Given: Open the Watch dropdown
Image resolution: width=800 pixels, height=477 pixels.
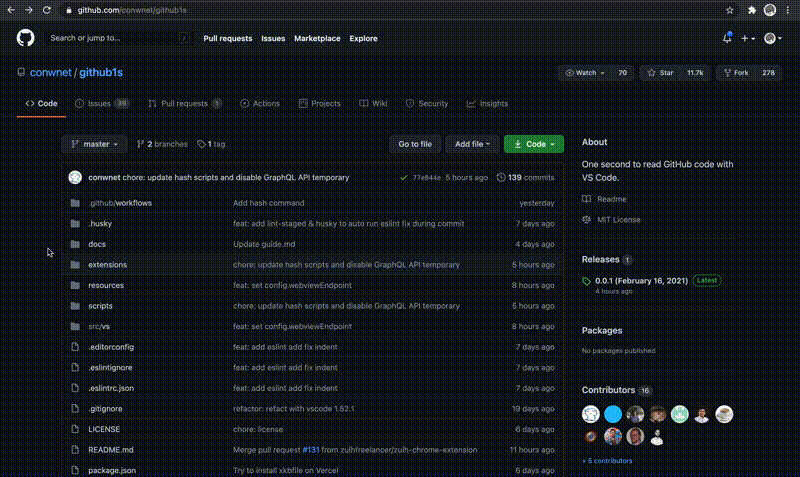Looking at the screenshot, I should [x=585, y=73].
